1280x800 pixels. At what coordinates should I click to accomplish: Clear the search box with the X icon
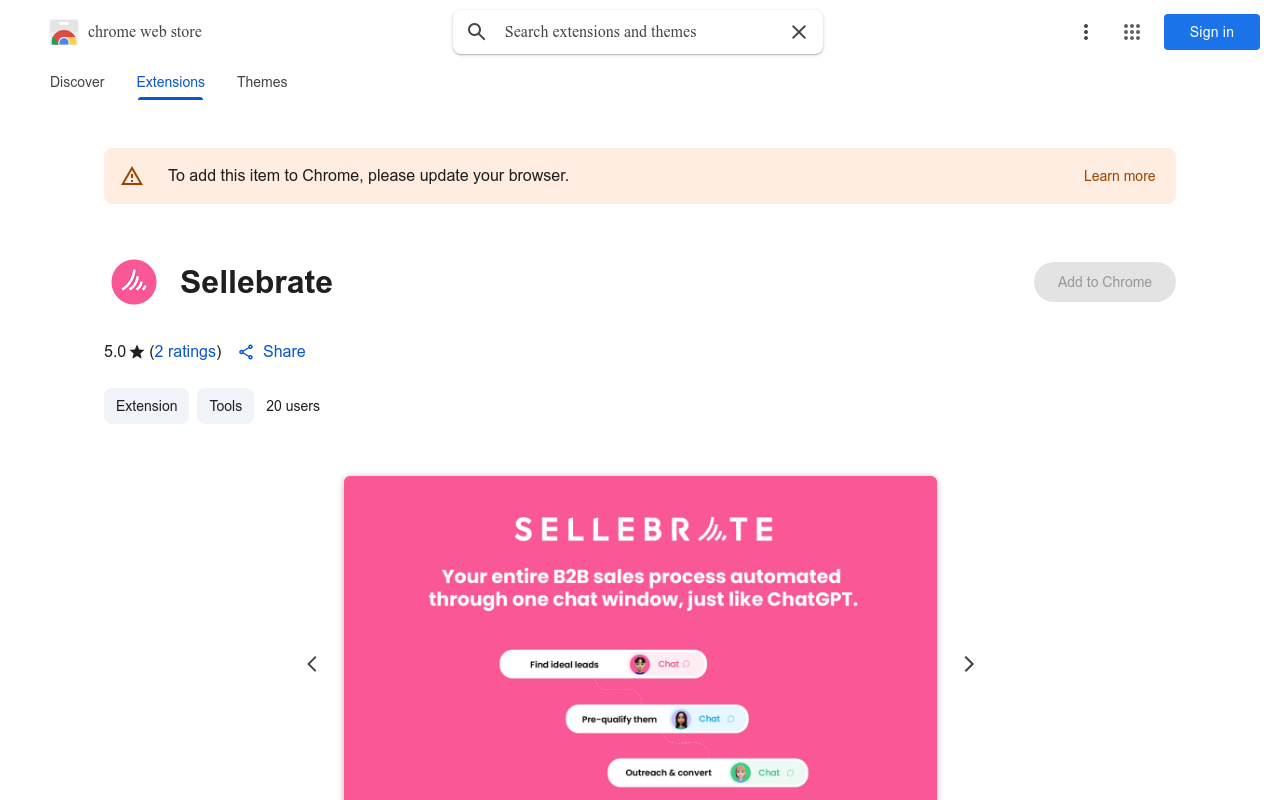pos(799,32)
